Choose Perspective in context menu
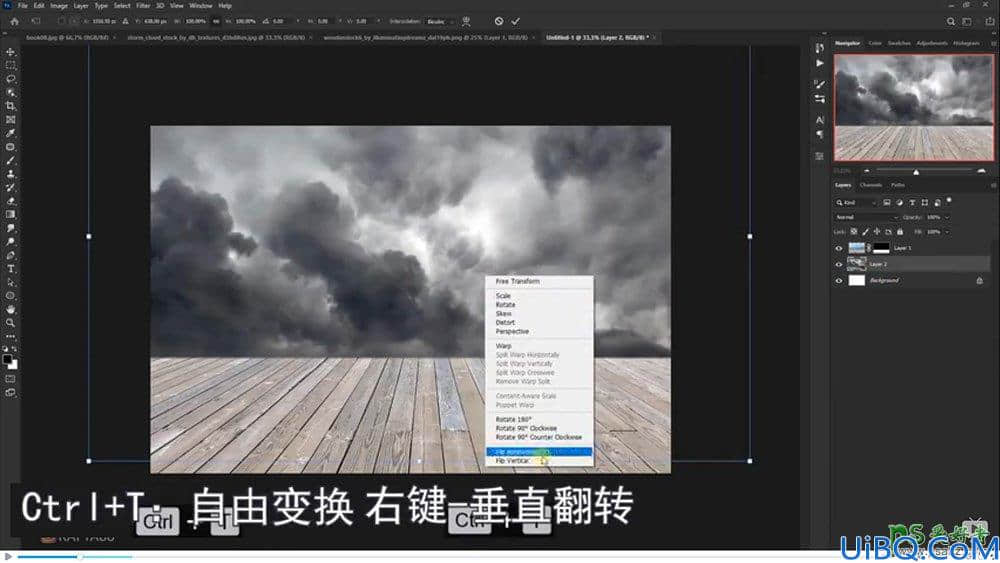 (540, 332)
